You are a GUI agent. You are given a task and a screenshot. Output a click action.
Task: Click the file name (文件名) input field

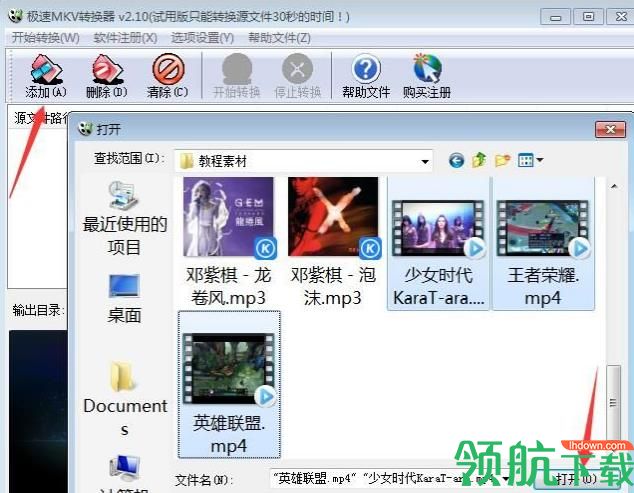[390, 479]
